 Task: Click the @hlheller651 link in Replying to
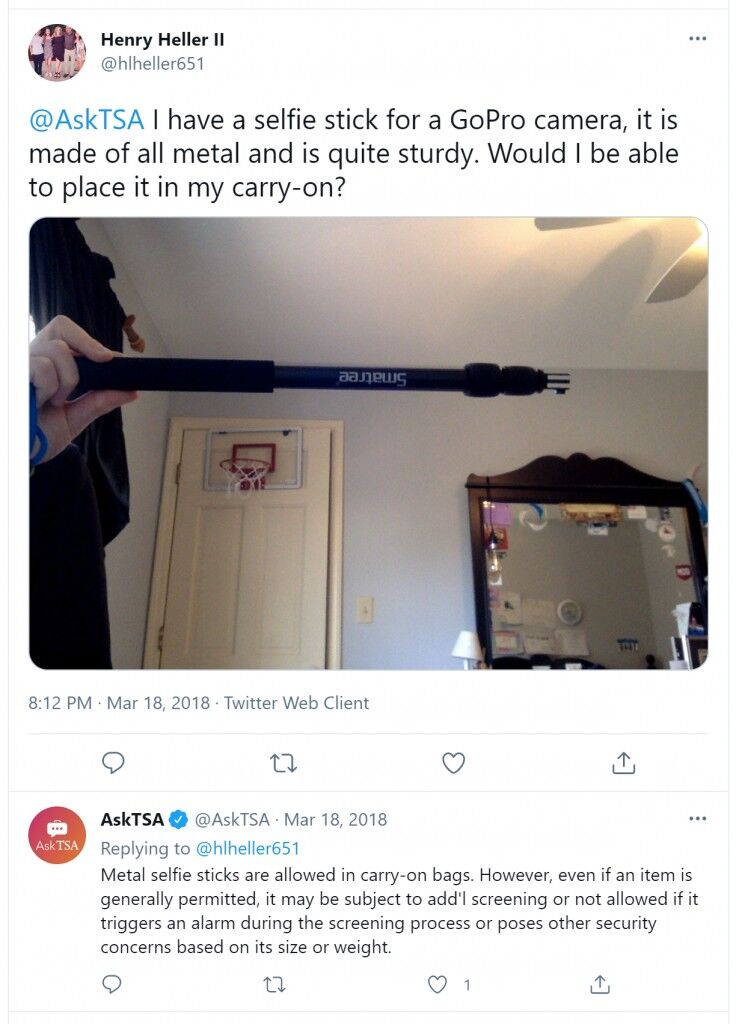248,848
